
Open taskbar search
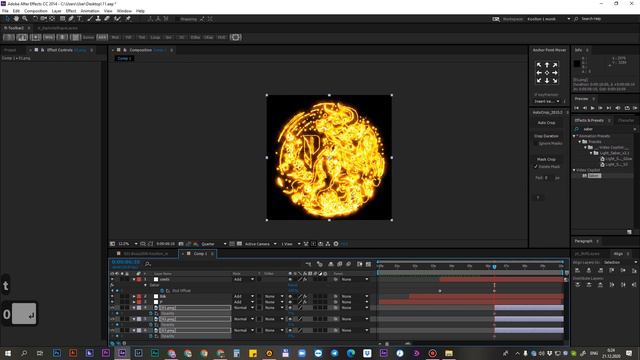24,353
